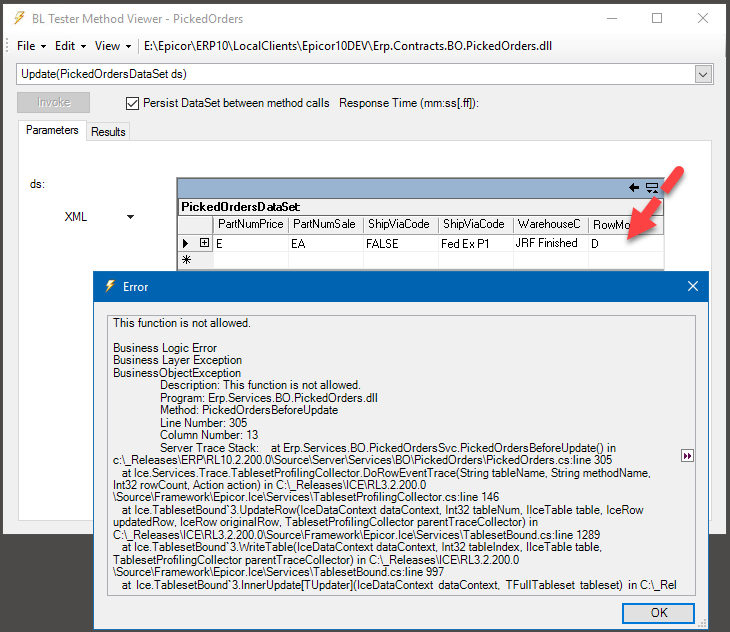Click the 'Fed Ex P1' cell
This screenshot has width=730, height=632.
[x=475, y=243]
